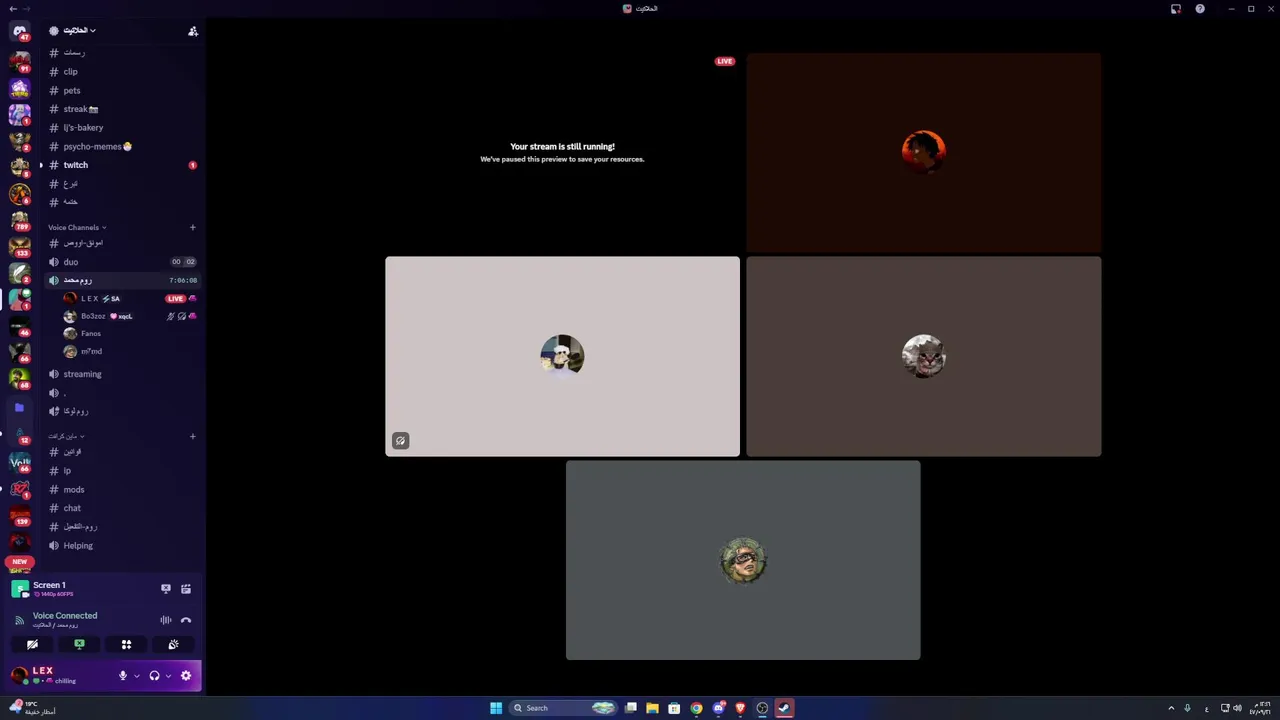
Task: Join the duo voice channel
Action: coord(122,262)
